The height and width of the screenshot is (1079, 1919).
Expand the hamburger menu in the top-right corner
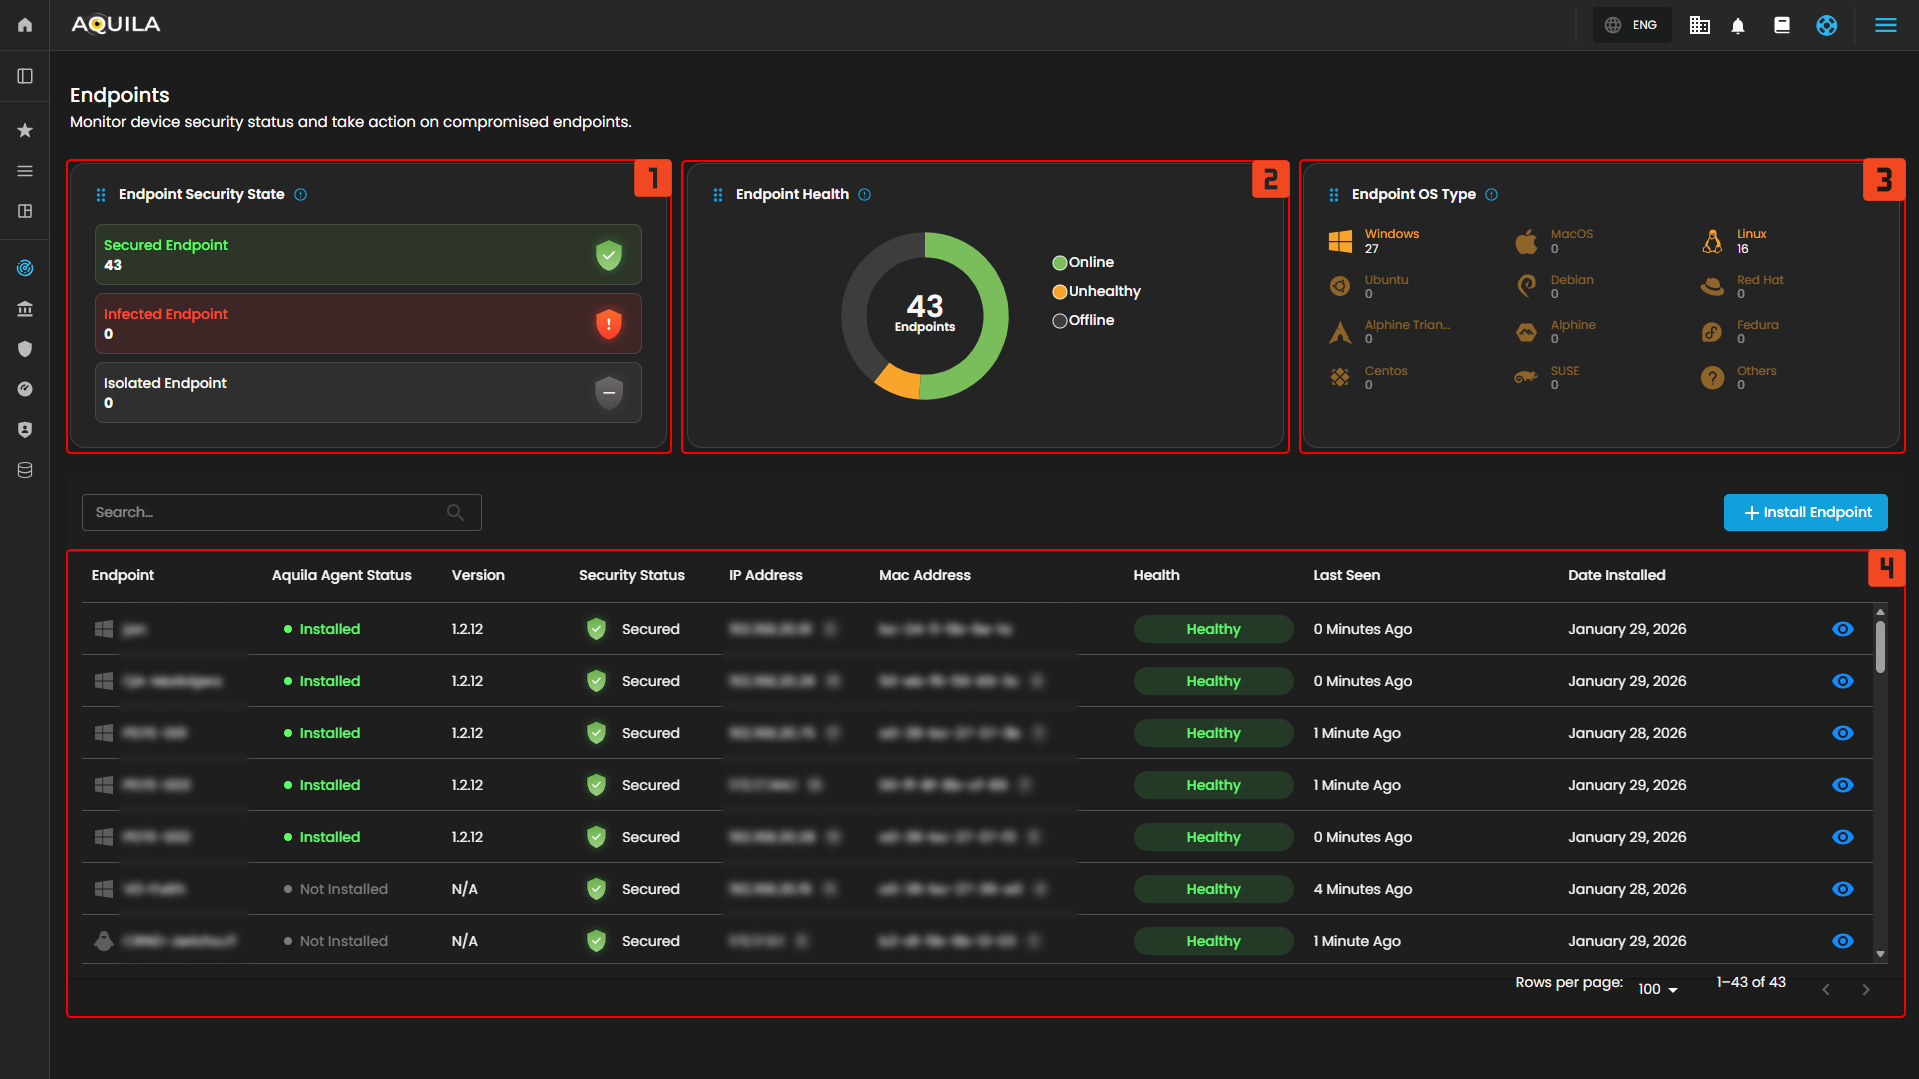[1885, 25]
